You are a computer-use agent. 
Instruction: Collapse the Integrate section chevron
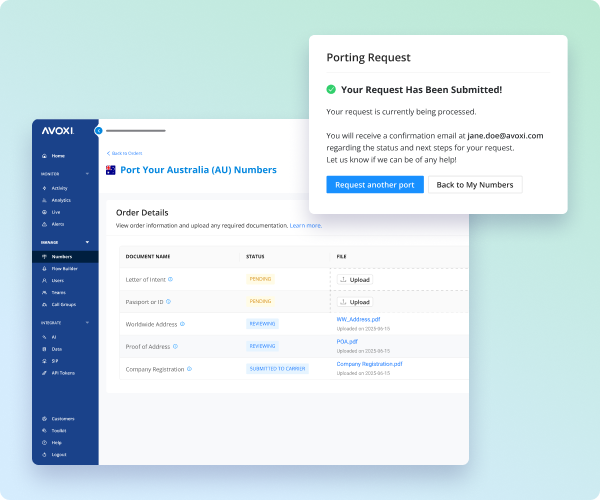pyautogui.click(x=87, y=322)
